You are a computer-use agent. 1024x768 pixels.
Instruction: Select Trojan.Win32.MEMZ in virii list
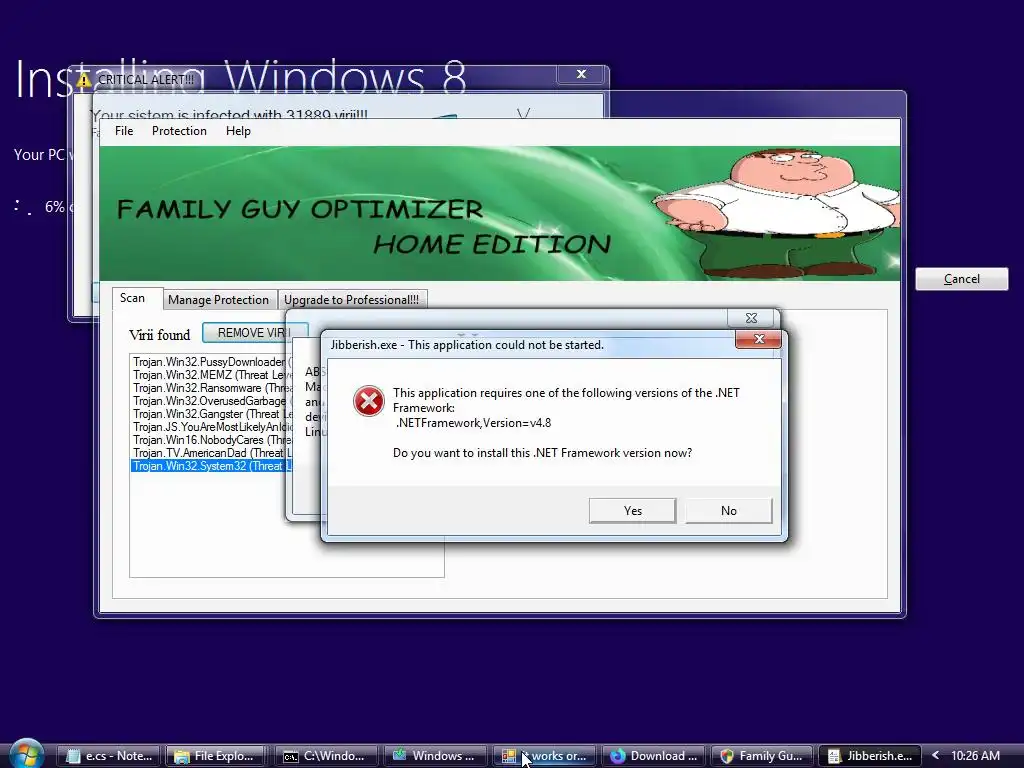tap(211, 375)
